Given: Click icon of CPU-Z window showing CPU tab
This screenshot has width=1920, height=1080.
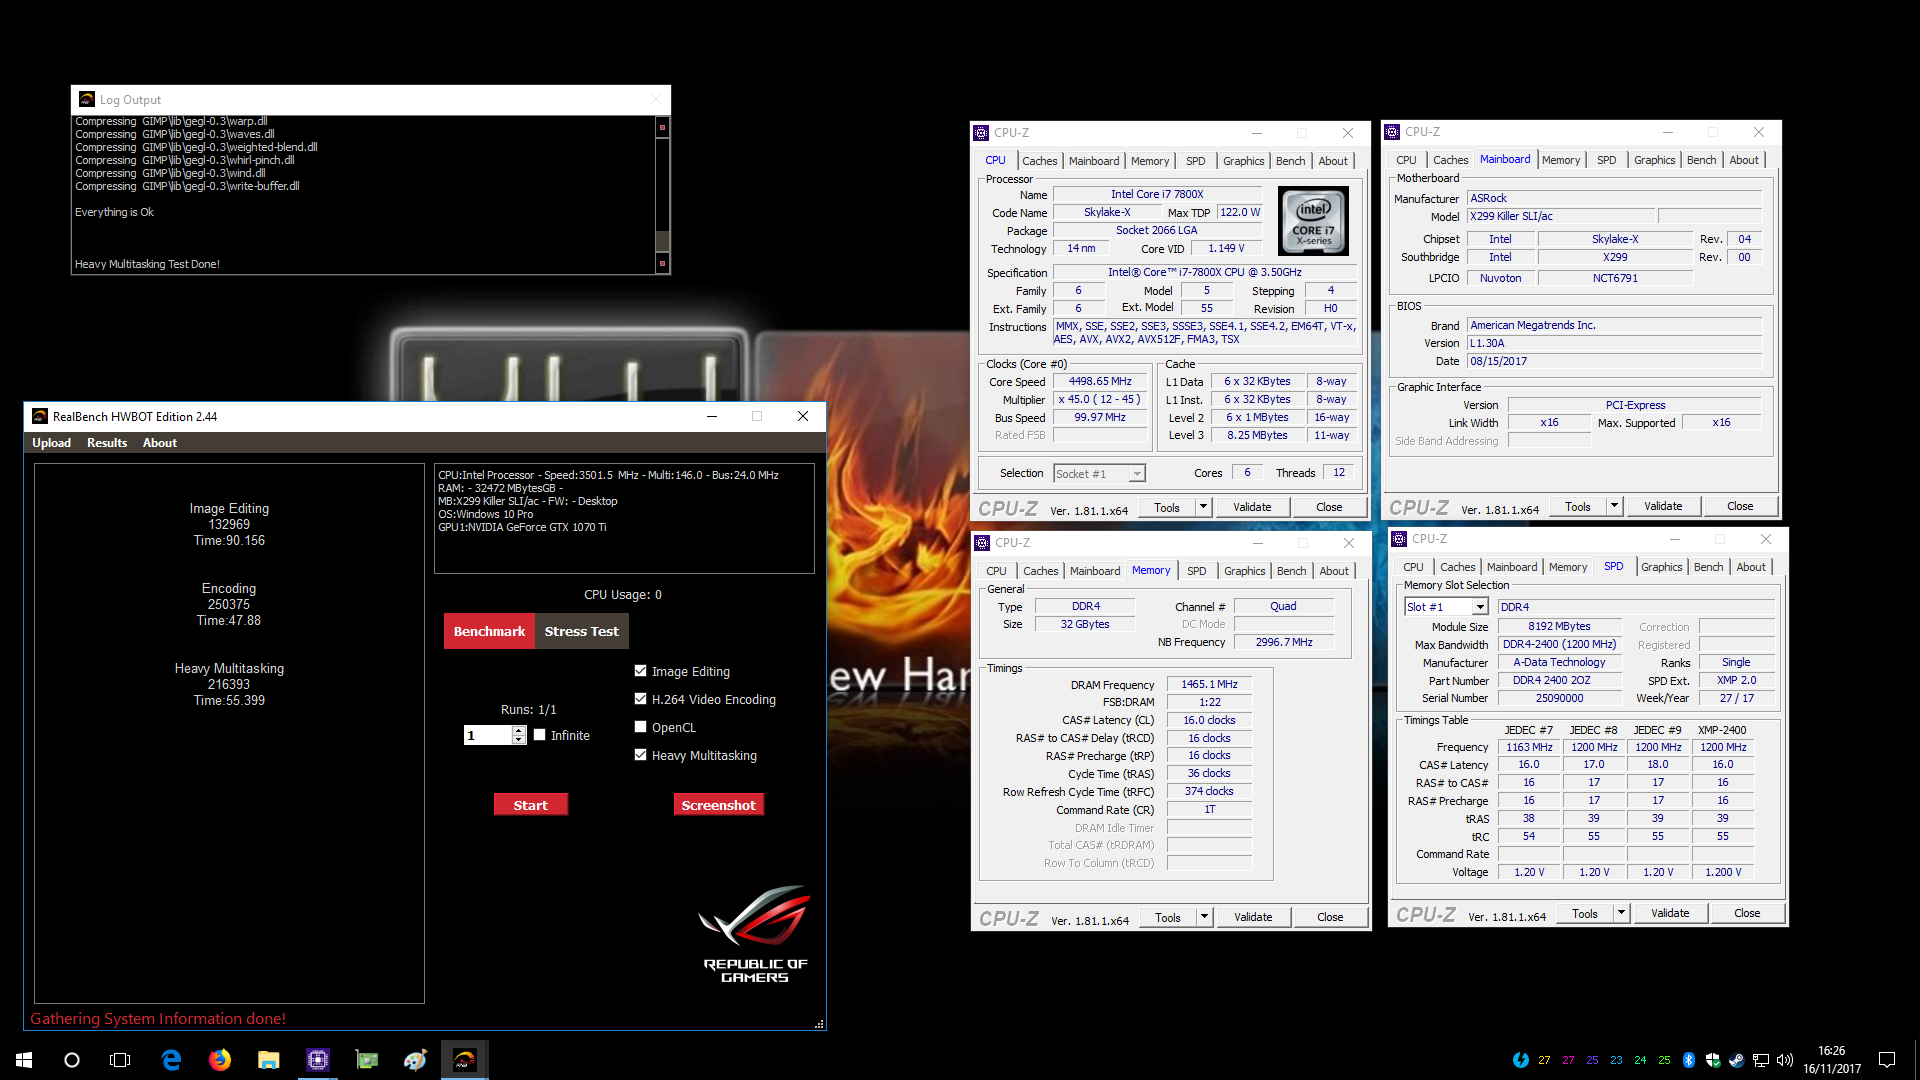Looking at the screenshot, I should 982,132.
